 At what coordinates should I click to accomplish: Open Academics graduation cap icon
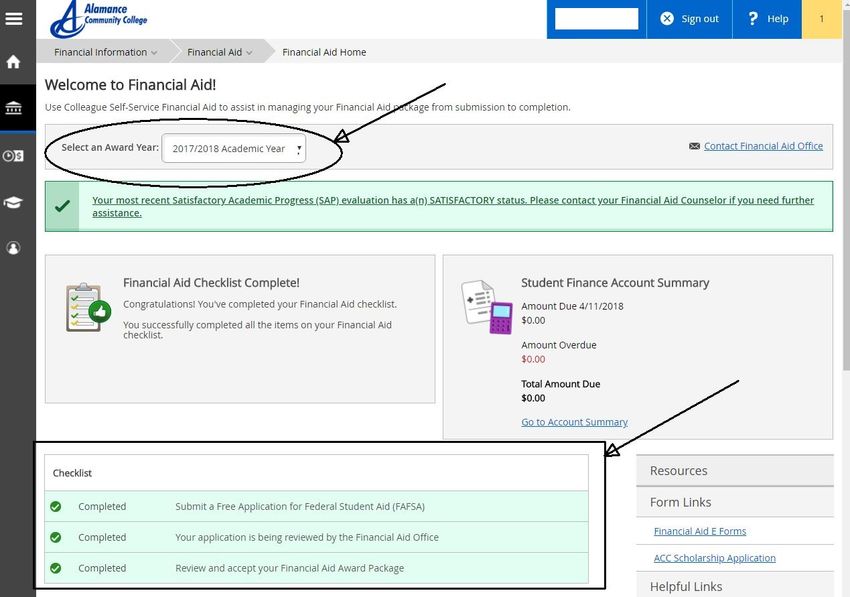(x=13, y=202)
